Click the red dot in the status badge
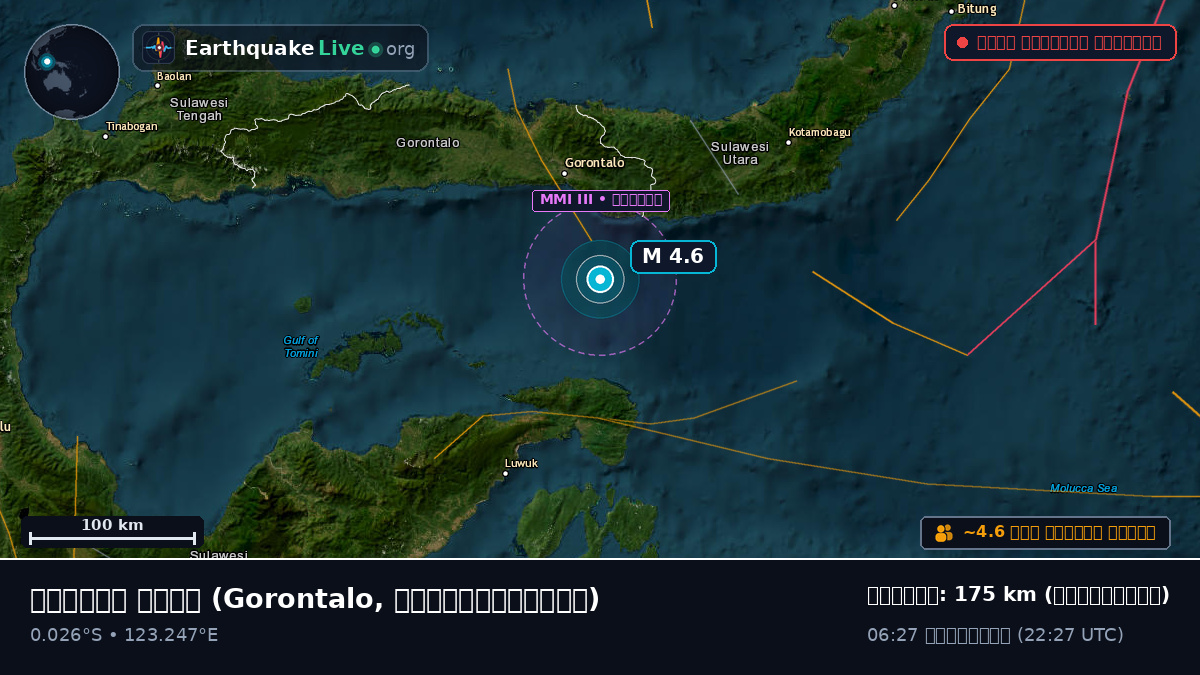Image resolution: width=1200 pixels, height=675 pixels. pyautogui.click(x=962, y=42)
